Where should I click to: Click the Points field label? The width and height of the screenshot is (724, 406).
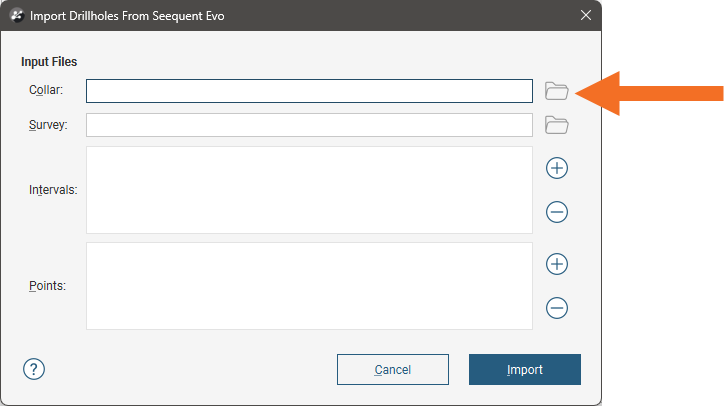[x=47, y=285]
